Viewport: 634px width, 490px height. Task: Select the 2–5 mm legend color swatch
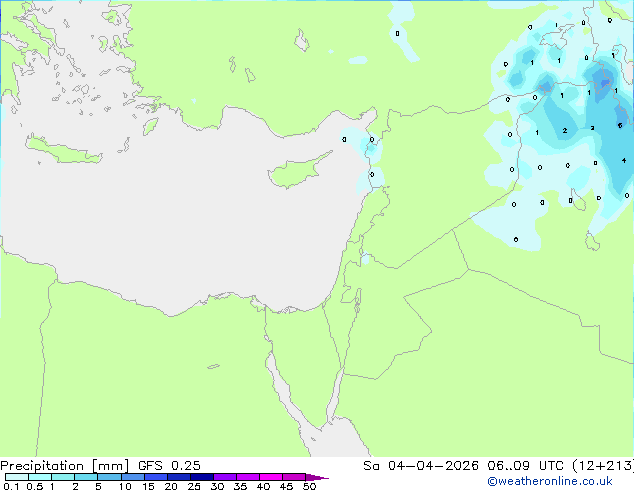coord(86,477)
